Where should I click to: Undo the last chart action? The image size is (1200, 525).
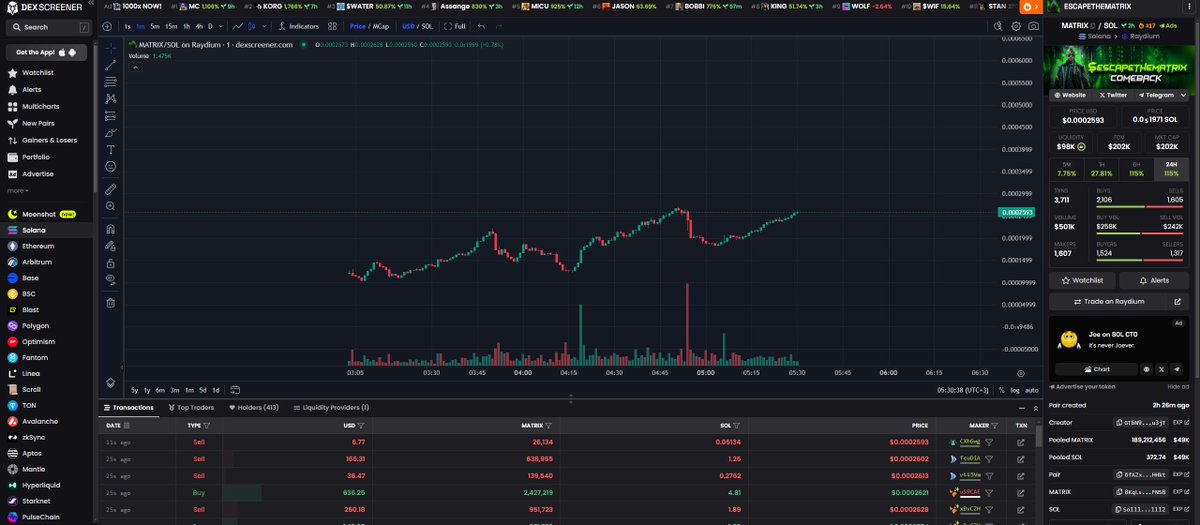point(482,26)
